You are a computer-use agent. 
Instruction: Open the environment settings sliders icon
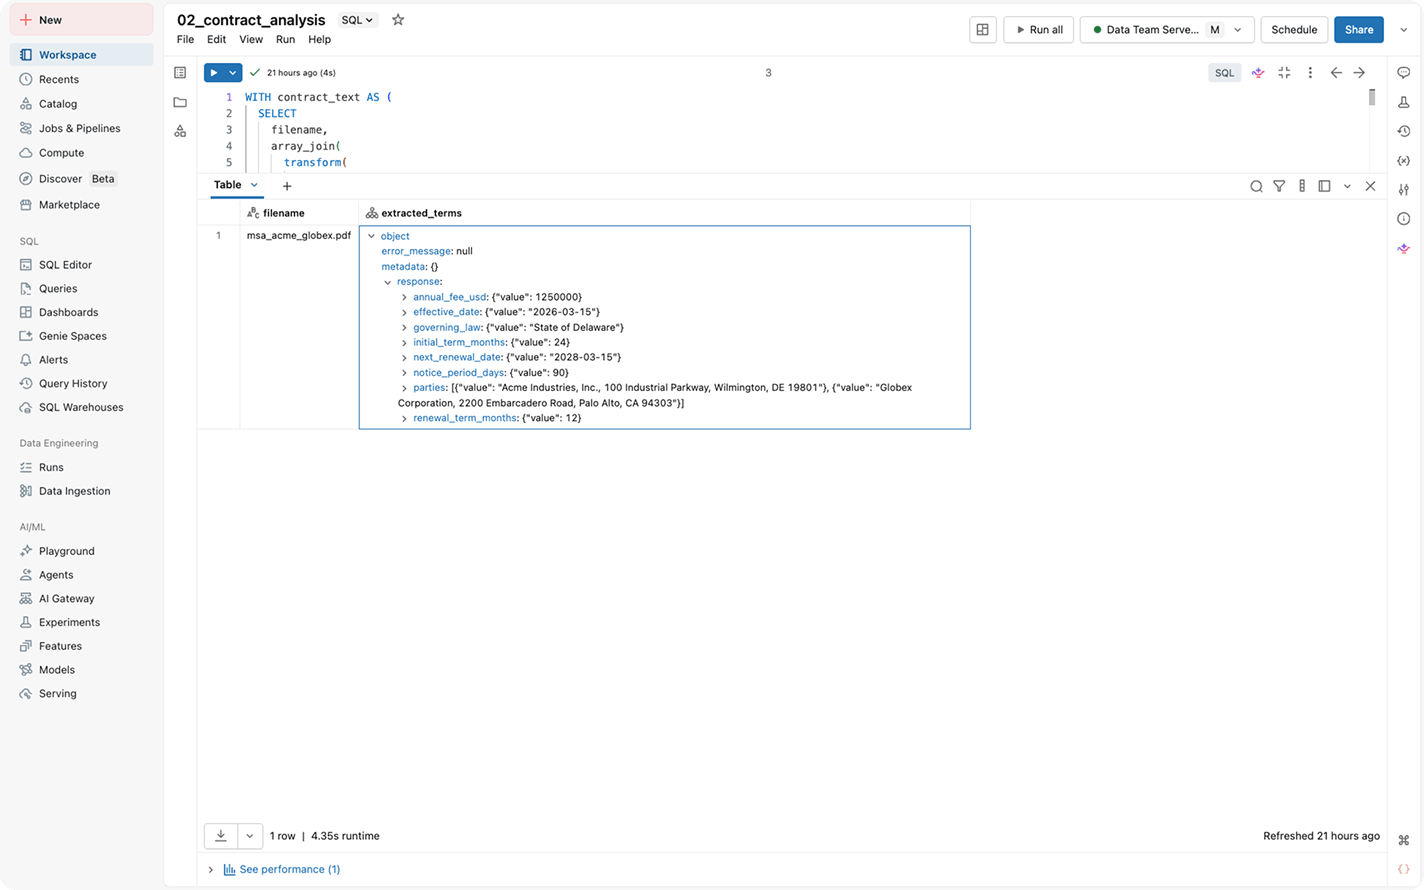click(x=1404, y=189)
